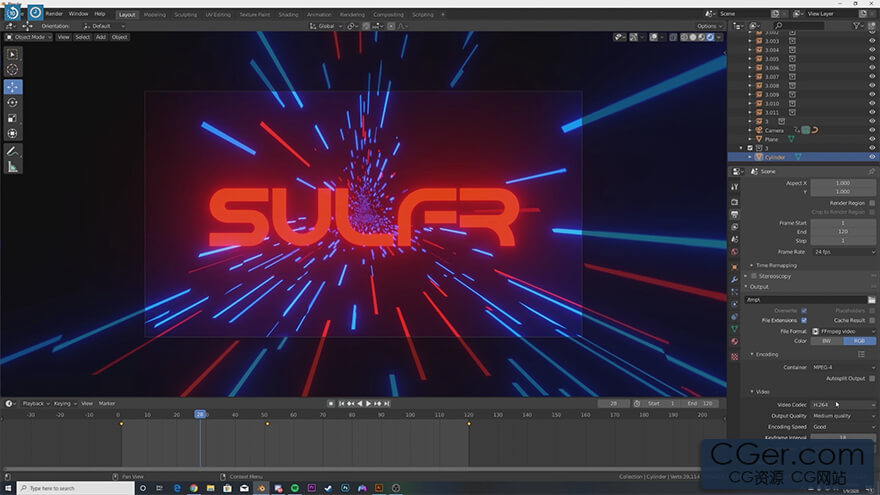Screen dimensions: 880x495
Task: Select the Scale tool
Action: tap(12, 118)
